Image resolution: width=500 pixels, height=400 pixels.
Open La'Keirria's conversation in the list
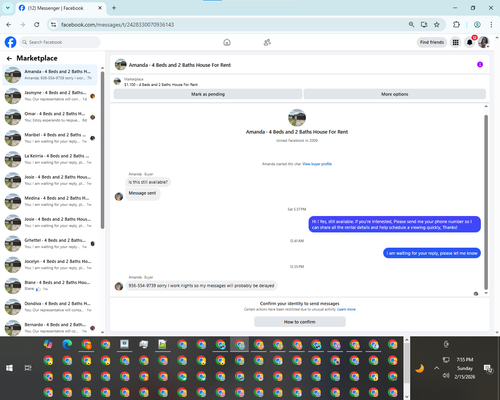(50, 159)
